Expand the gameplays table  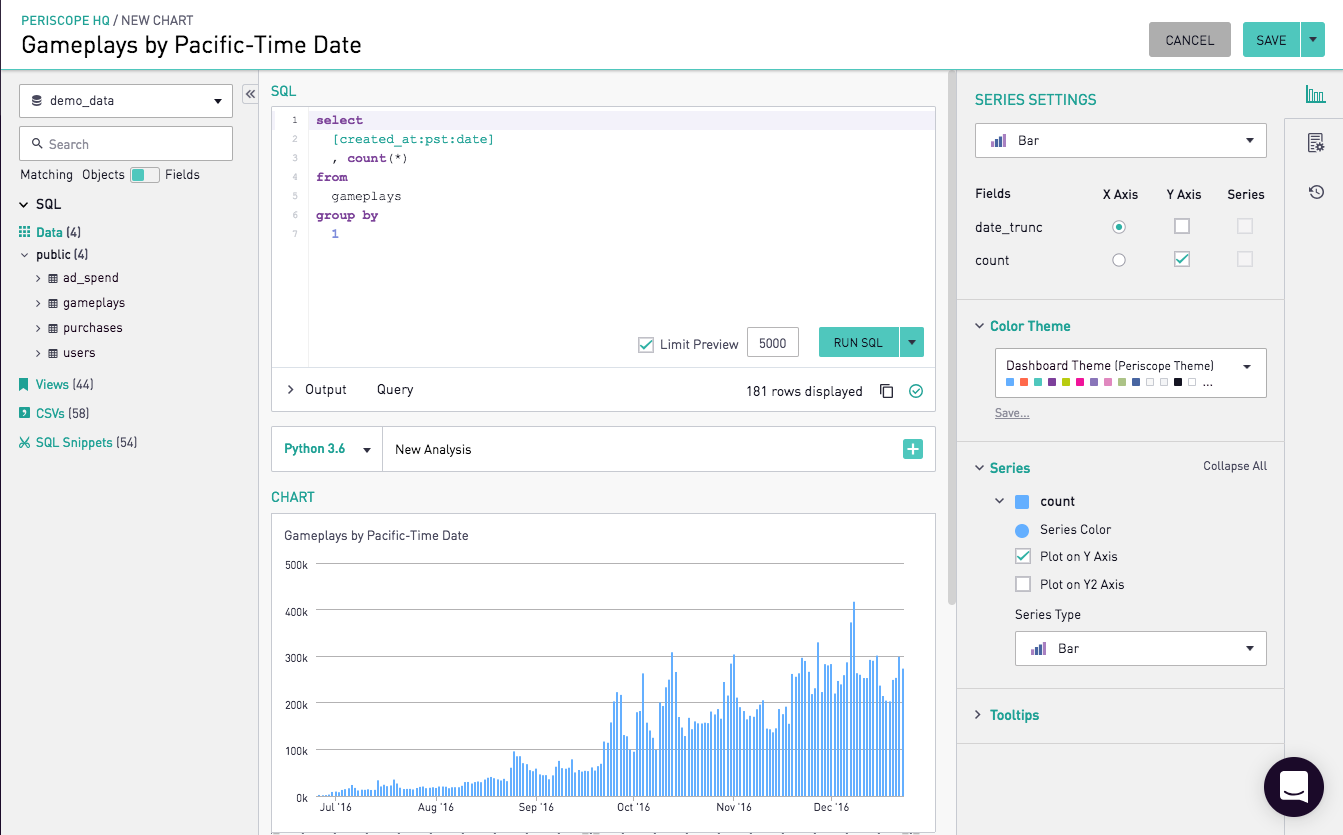[38, 303]
